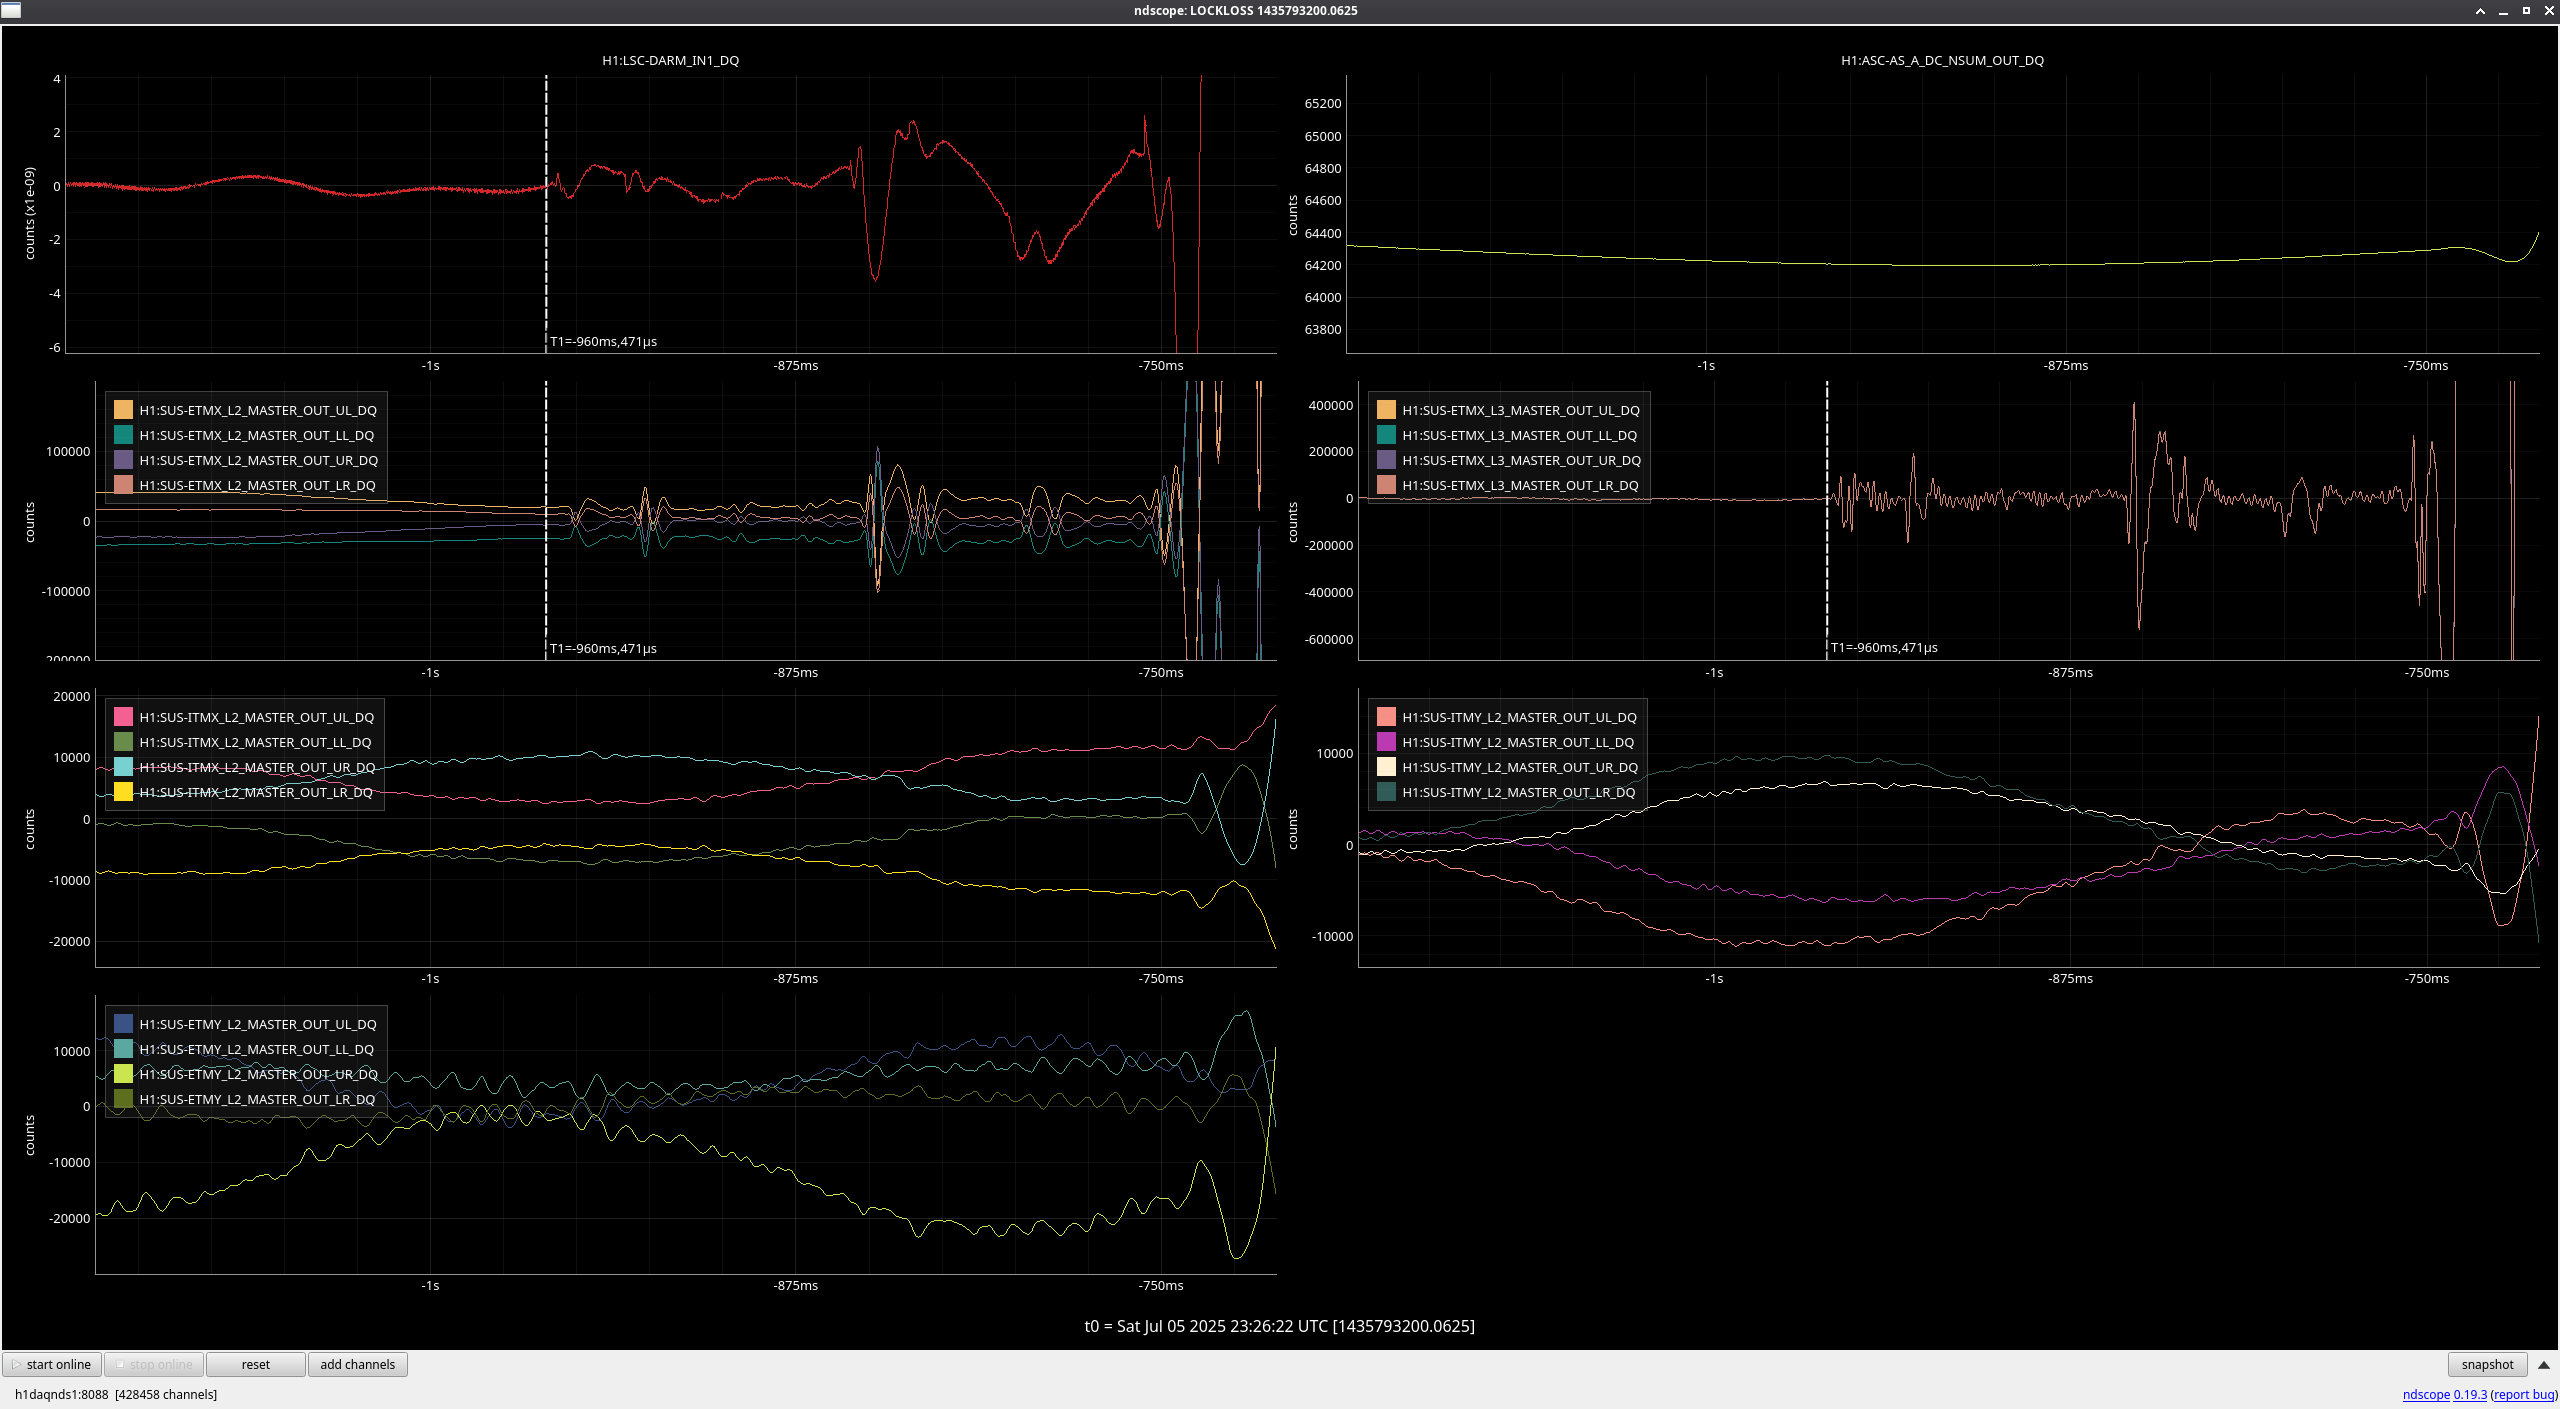
Task: Open the report bug link
Action: (x=2524, y=1394)
